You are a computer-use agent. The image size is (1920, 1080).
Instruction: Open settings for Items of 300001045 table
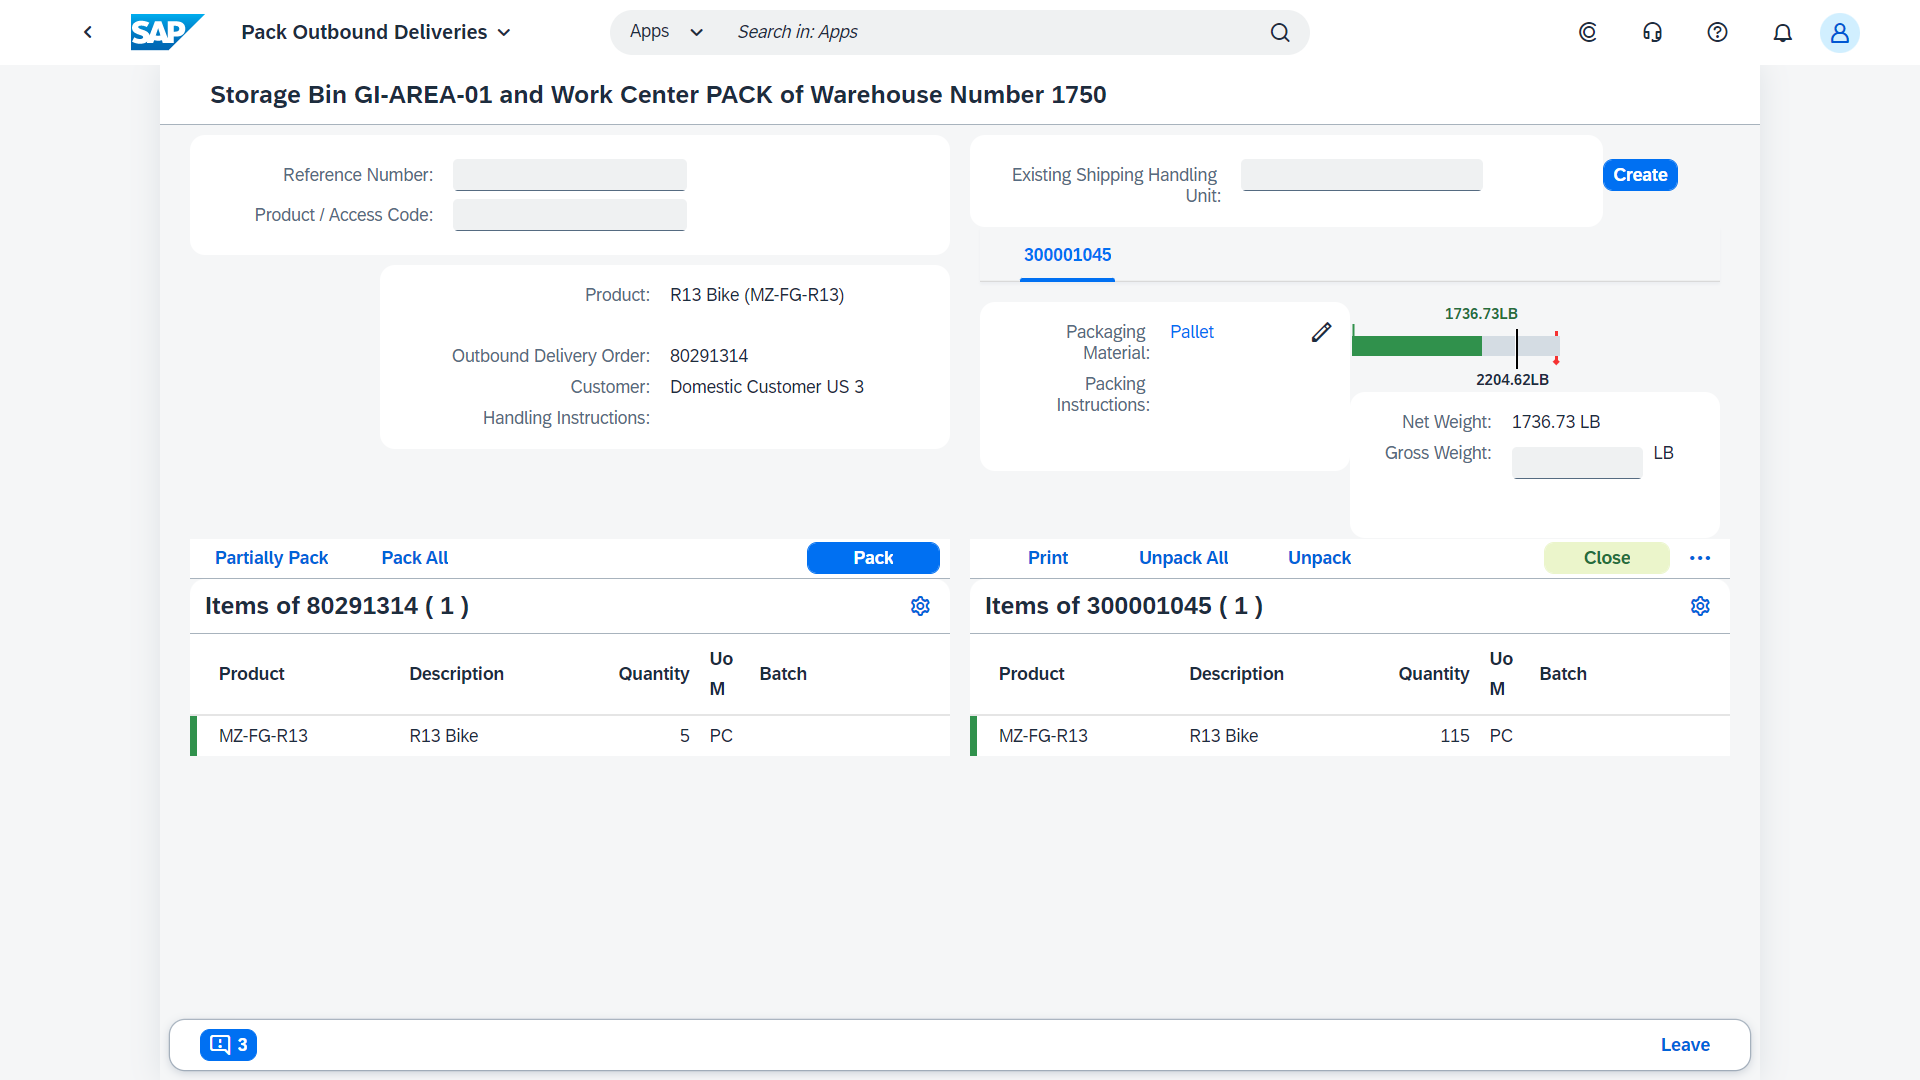click(x=1700, y=606)
